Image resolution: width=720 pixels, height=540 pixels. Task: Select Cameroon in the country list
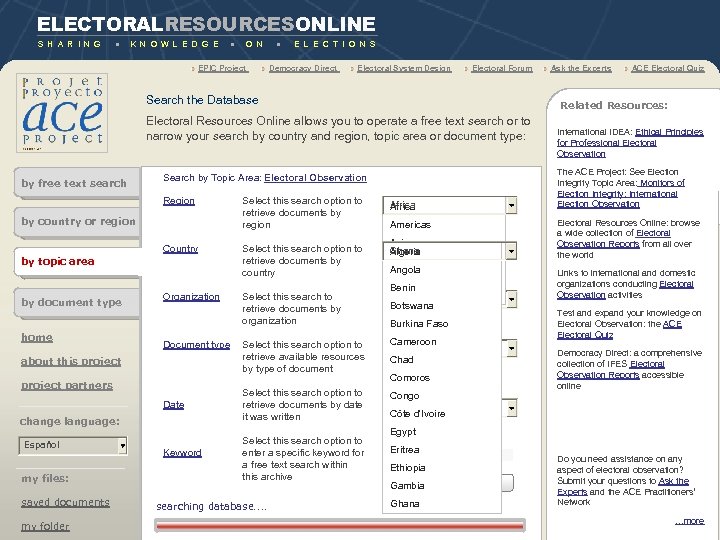442,342
